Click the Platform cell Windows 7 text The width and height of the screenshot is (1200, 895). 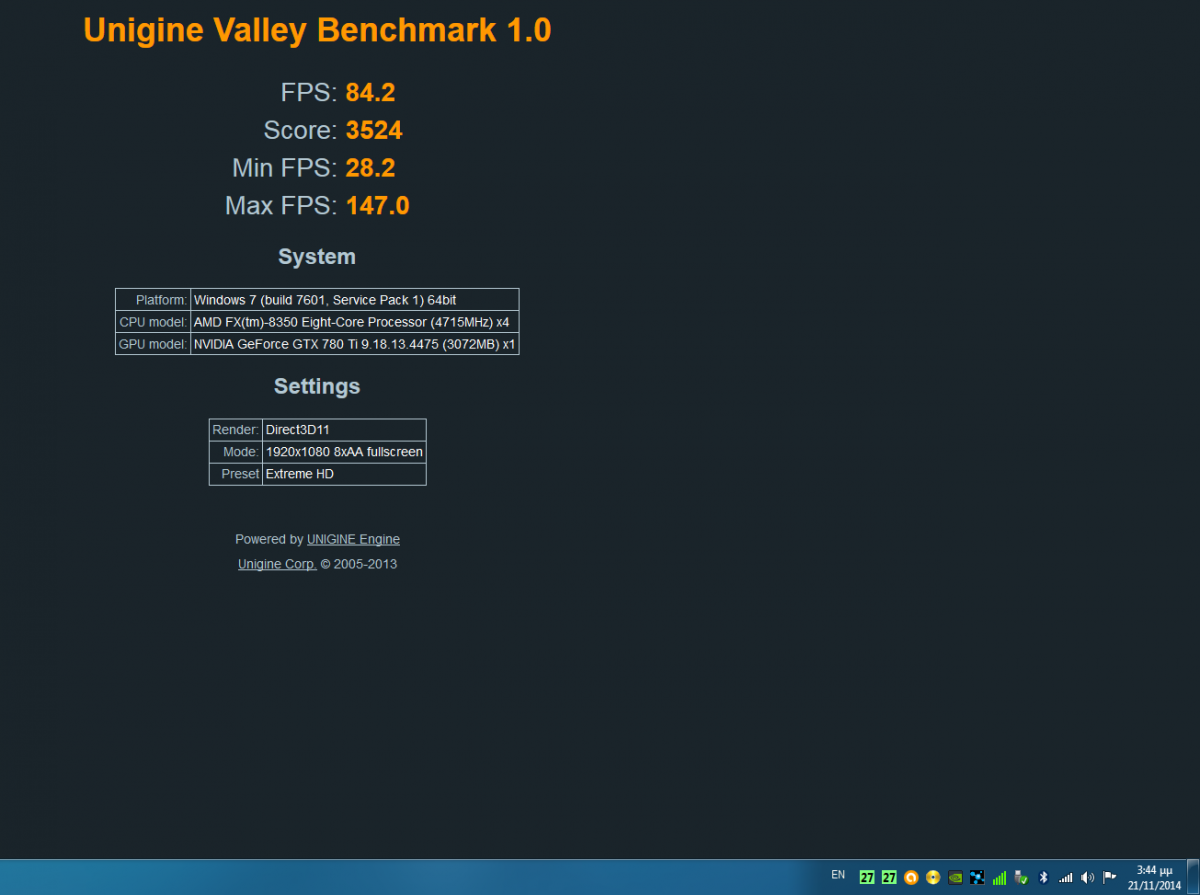(x=355, y=299)
